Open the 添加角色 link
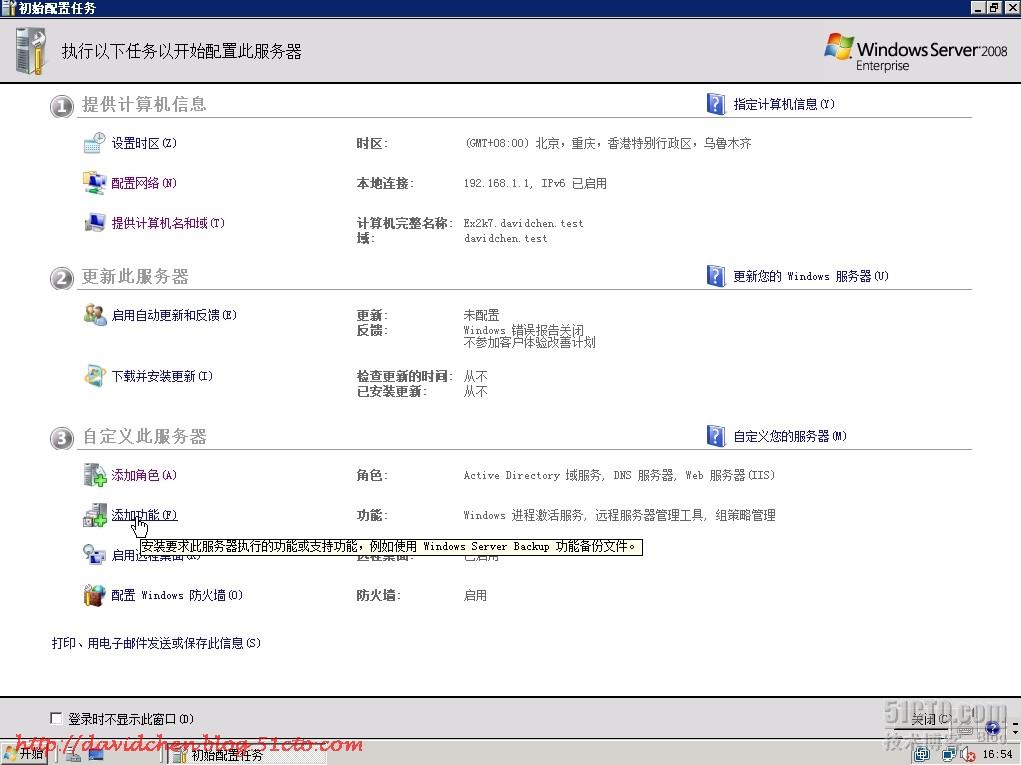Viewport: 1021px width, 765px height. [143, 475]
